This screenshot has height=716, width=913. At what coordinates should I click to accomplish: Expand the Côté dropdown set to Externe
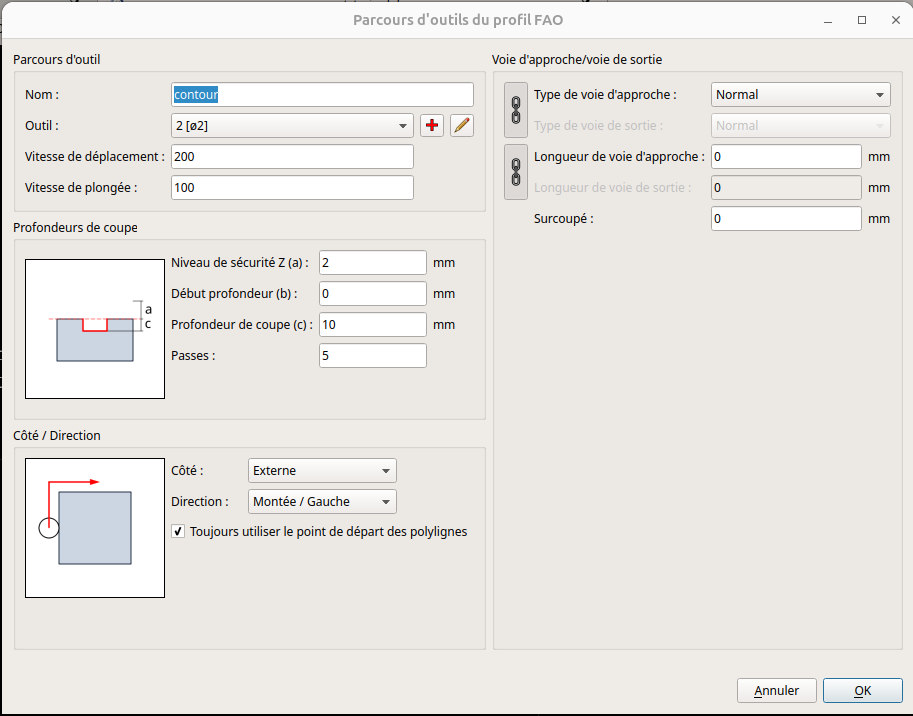coord(321,471)
